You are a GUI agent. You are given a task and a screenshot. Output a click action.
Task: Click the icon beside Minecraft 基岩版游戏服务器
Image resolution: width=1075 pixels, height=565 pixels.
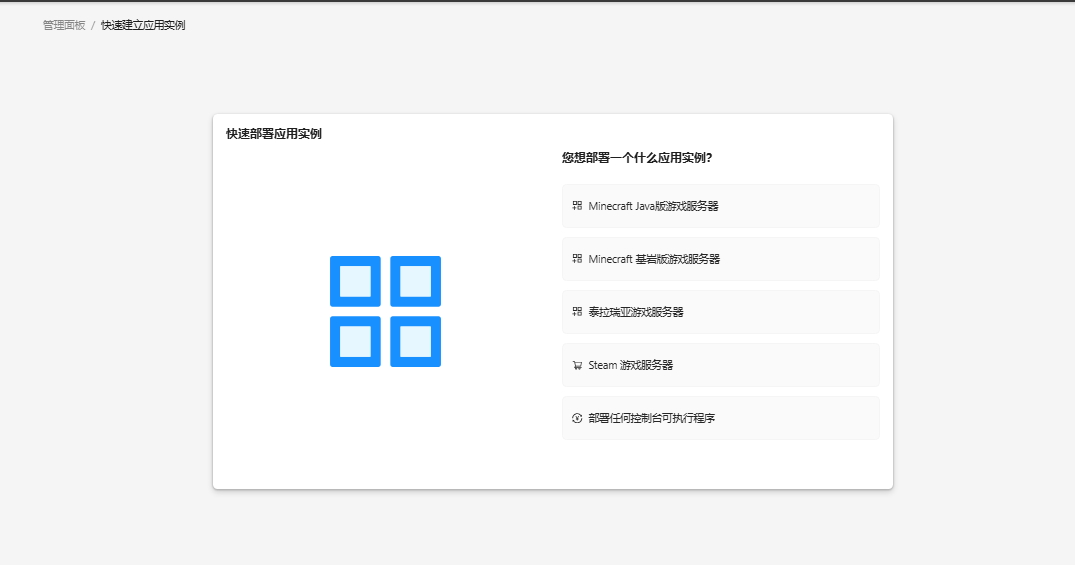click(x=577, y=259)
